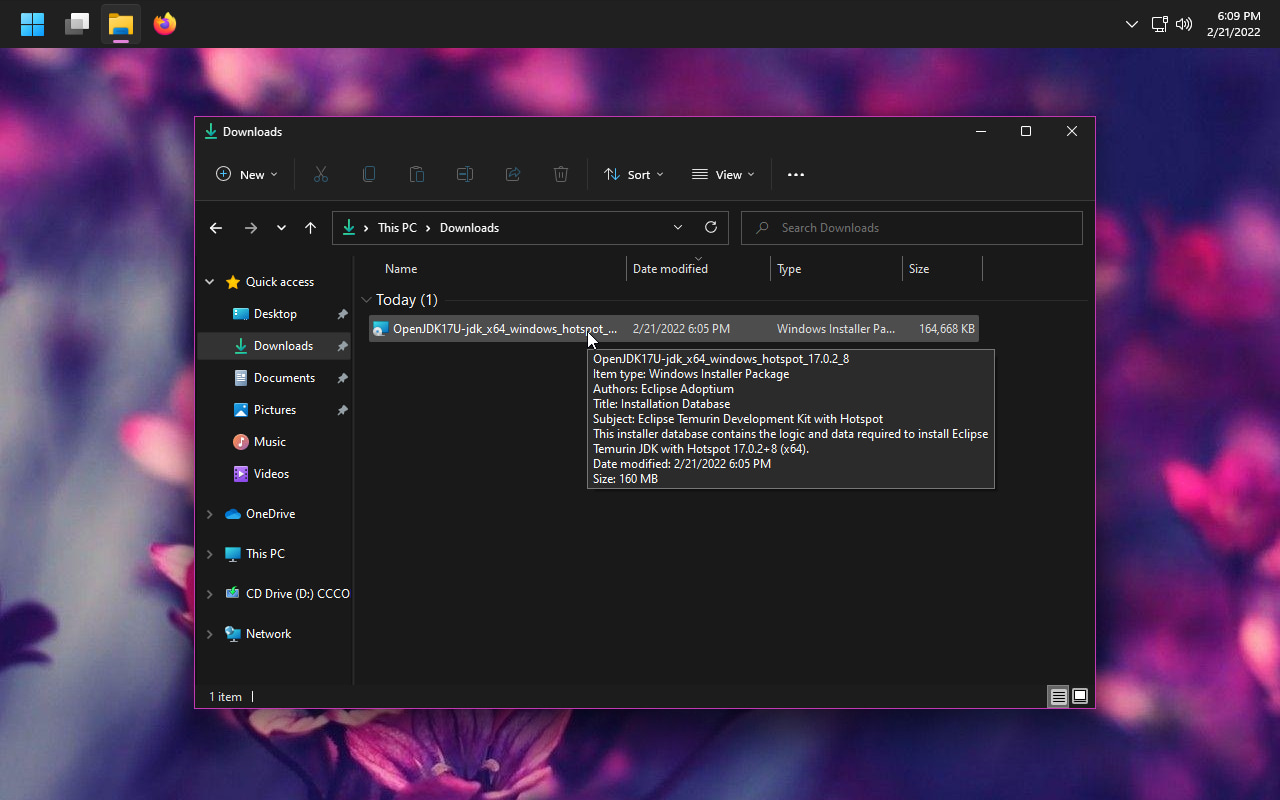Refresh the Downloads folder
This screenshot has height=800, width=1280.
[711, 227]
